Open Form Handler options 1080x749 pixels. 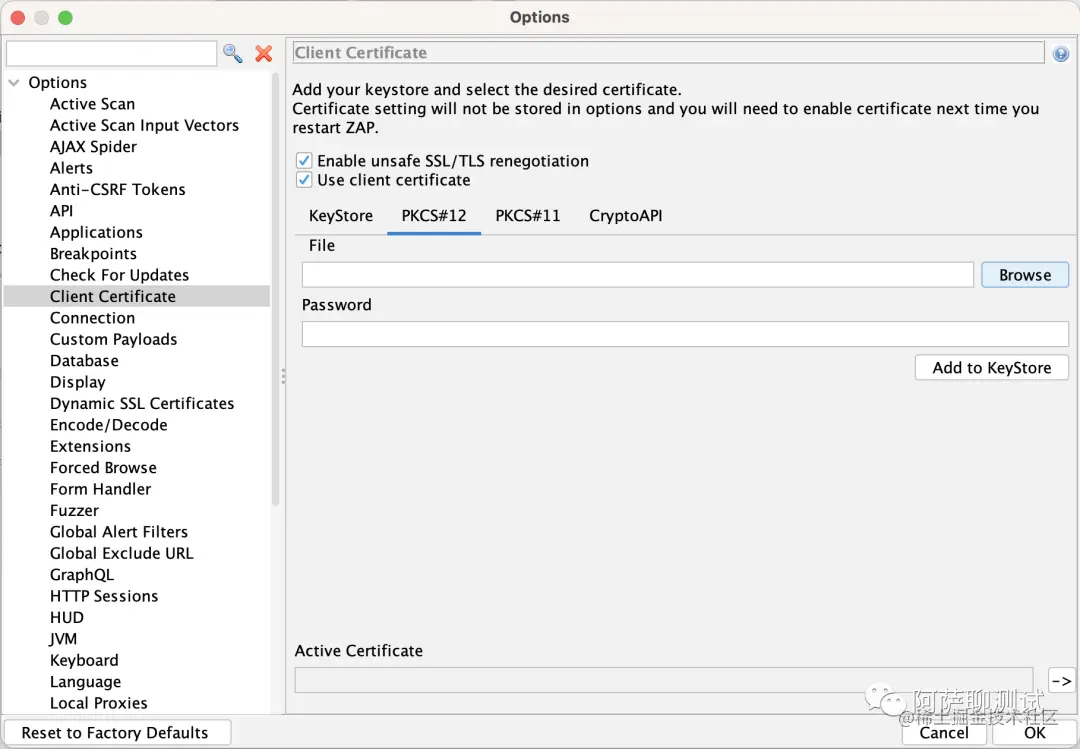pyautogui.click(x=100, y=489)
